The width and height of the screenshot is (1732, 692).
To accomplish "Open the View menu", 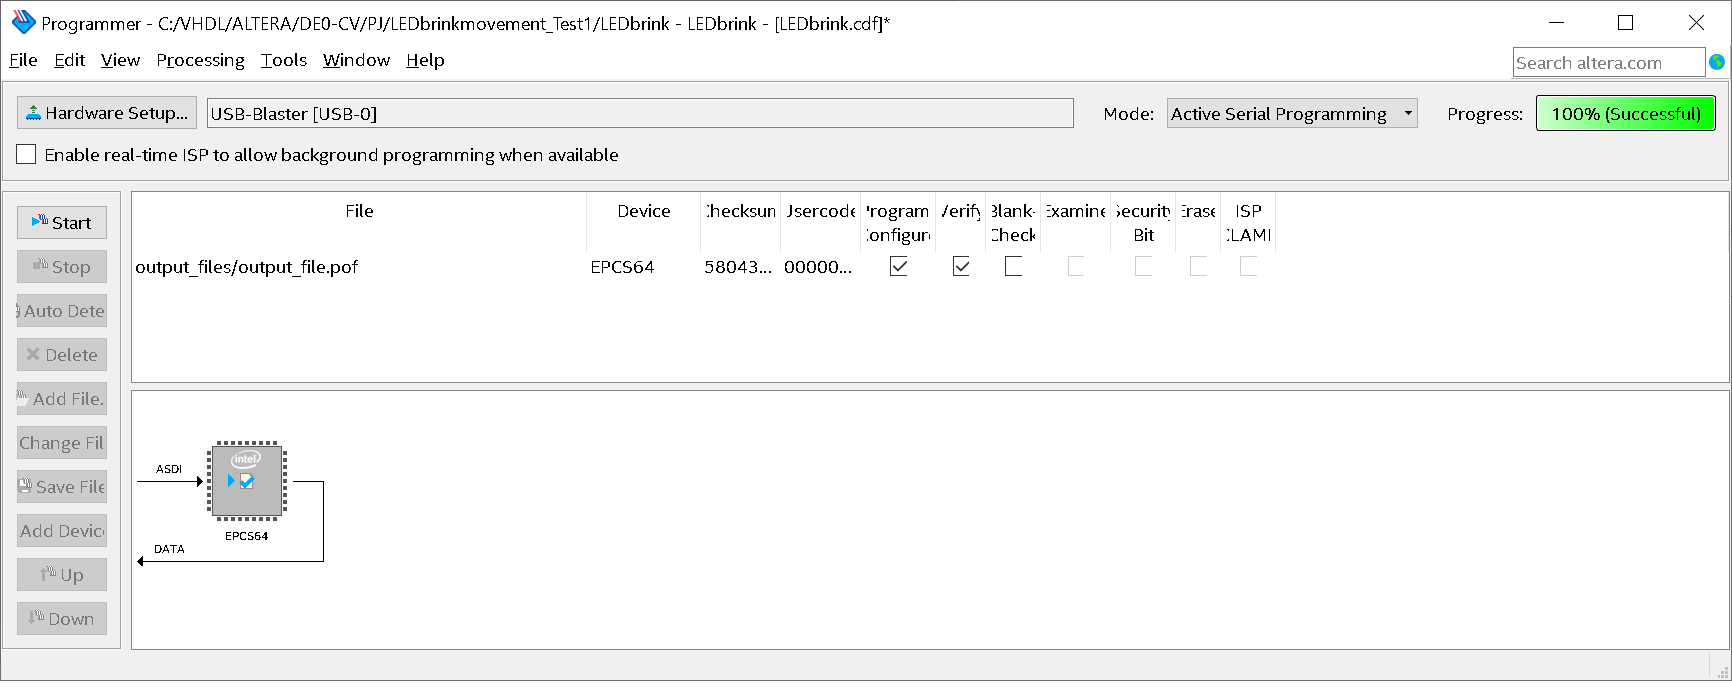I will click(x=120, y=60).
